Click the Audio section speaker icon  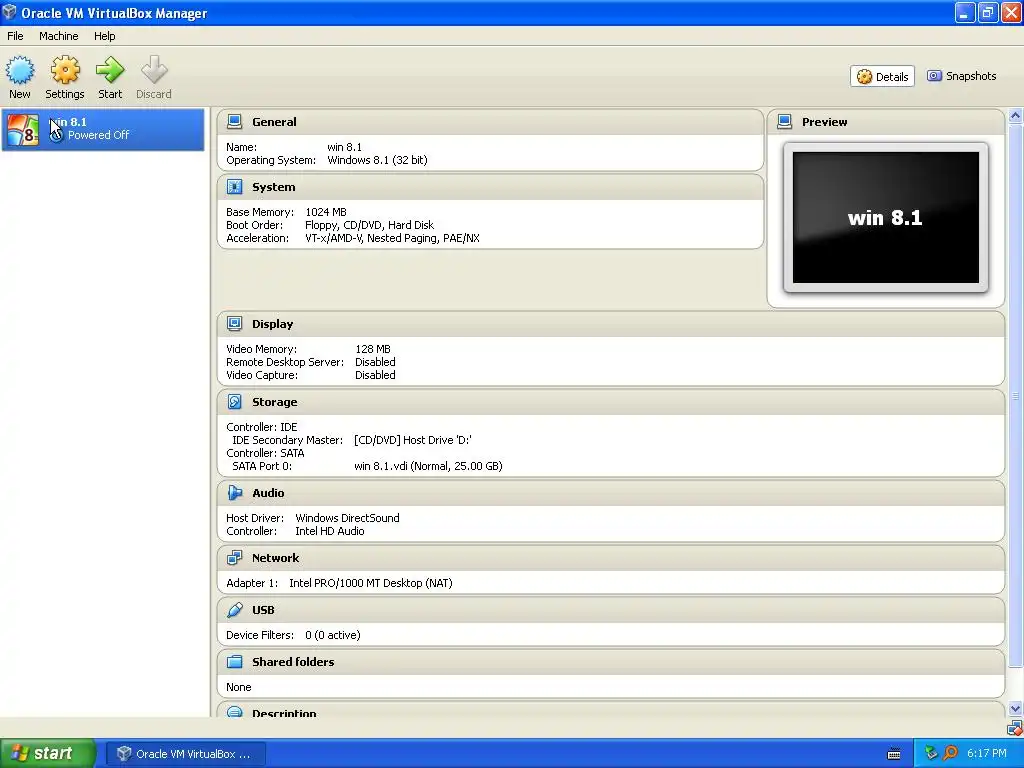[x=234, y=492]
